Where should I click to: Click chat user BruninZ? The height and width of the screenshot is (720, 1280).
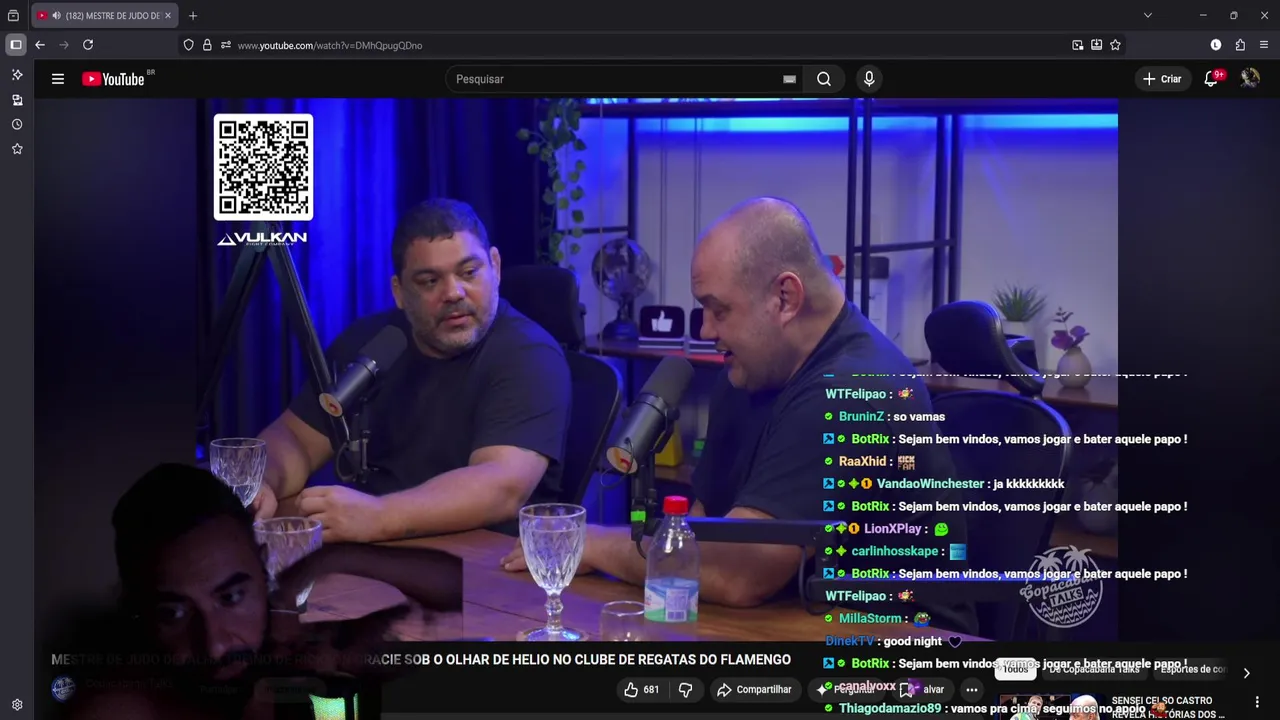click(861, 416)
